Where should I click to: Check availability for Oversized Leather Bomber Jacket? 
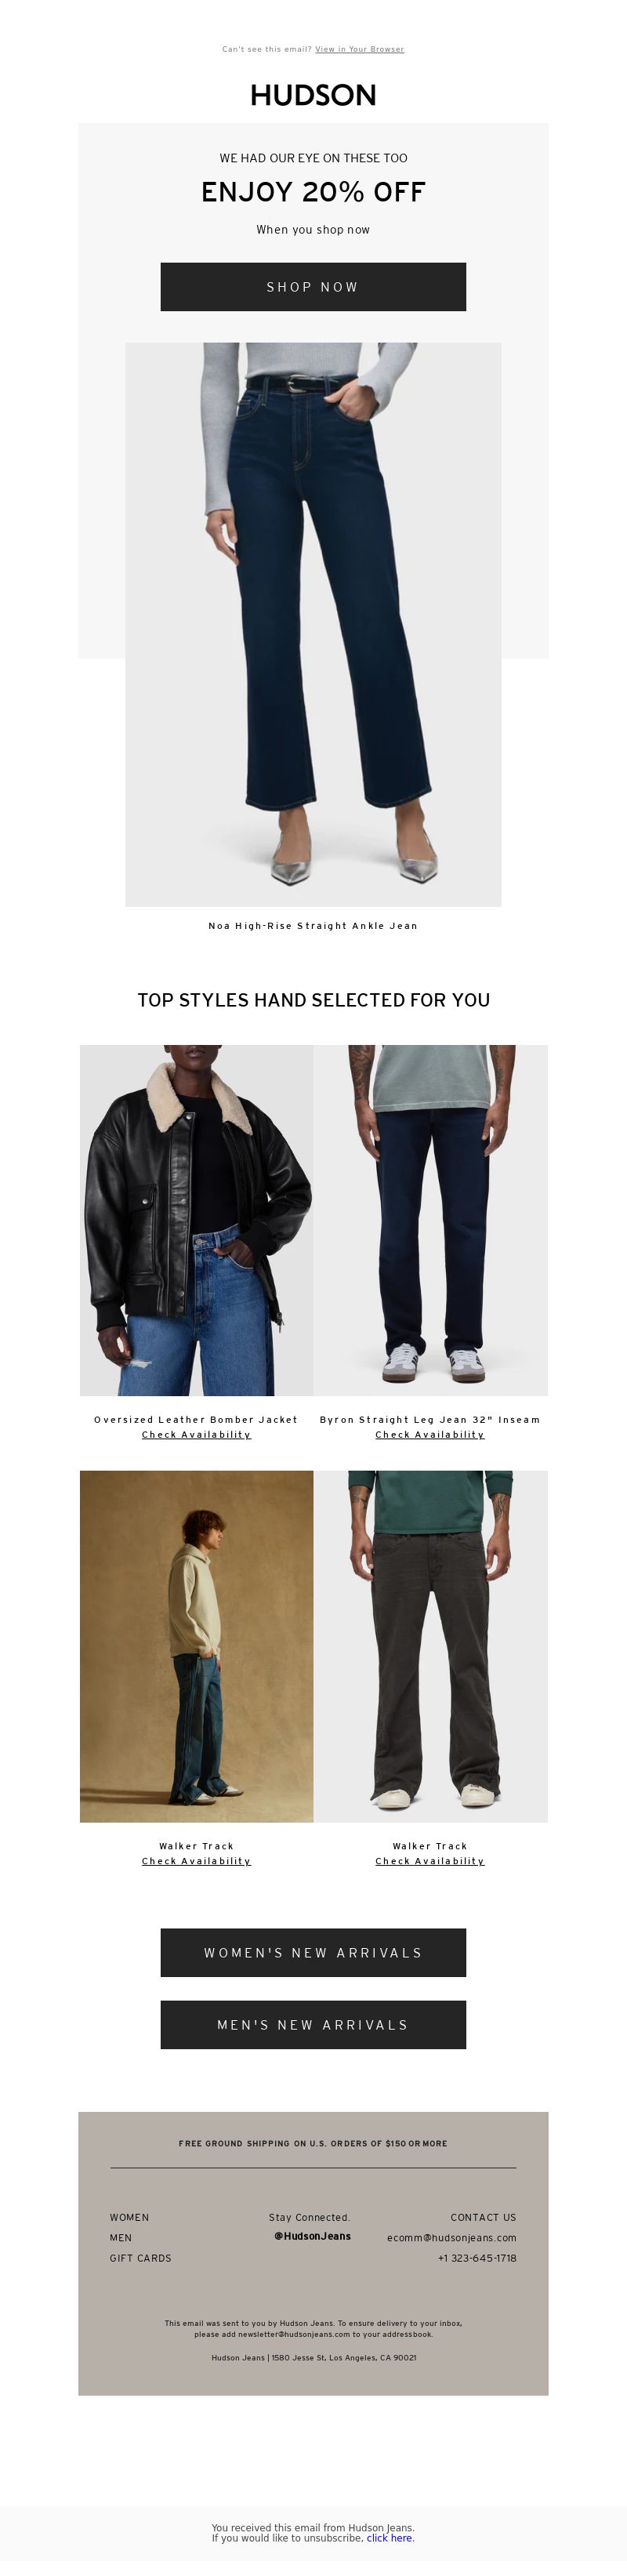[x=196, y=1435]
